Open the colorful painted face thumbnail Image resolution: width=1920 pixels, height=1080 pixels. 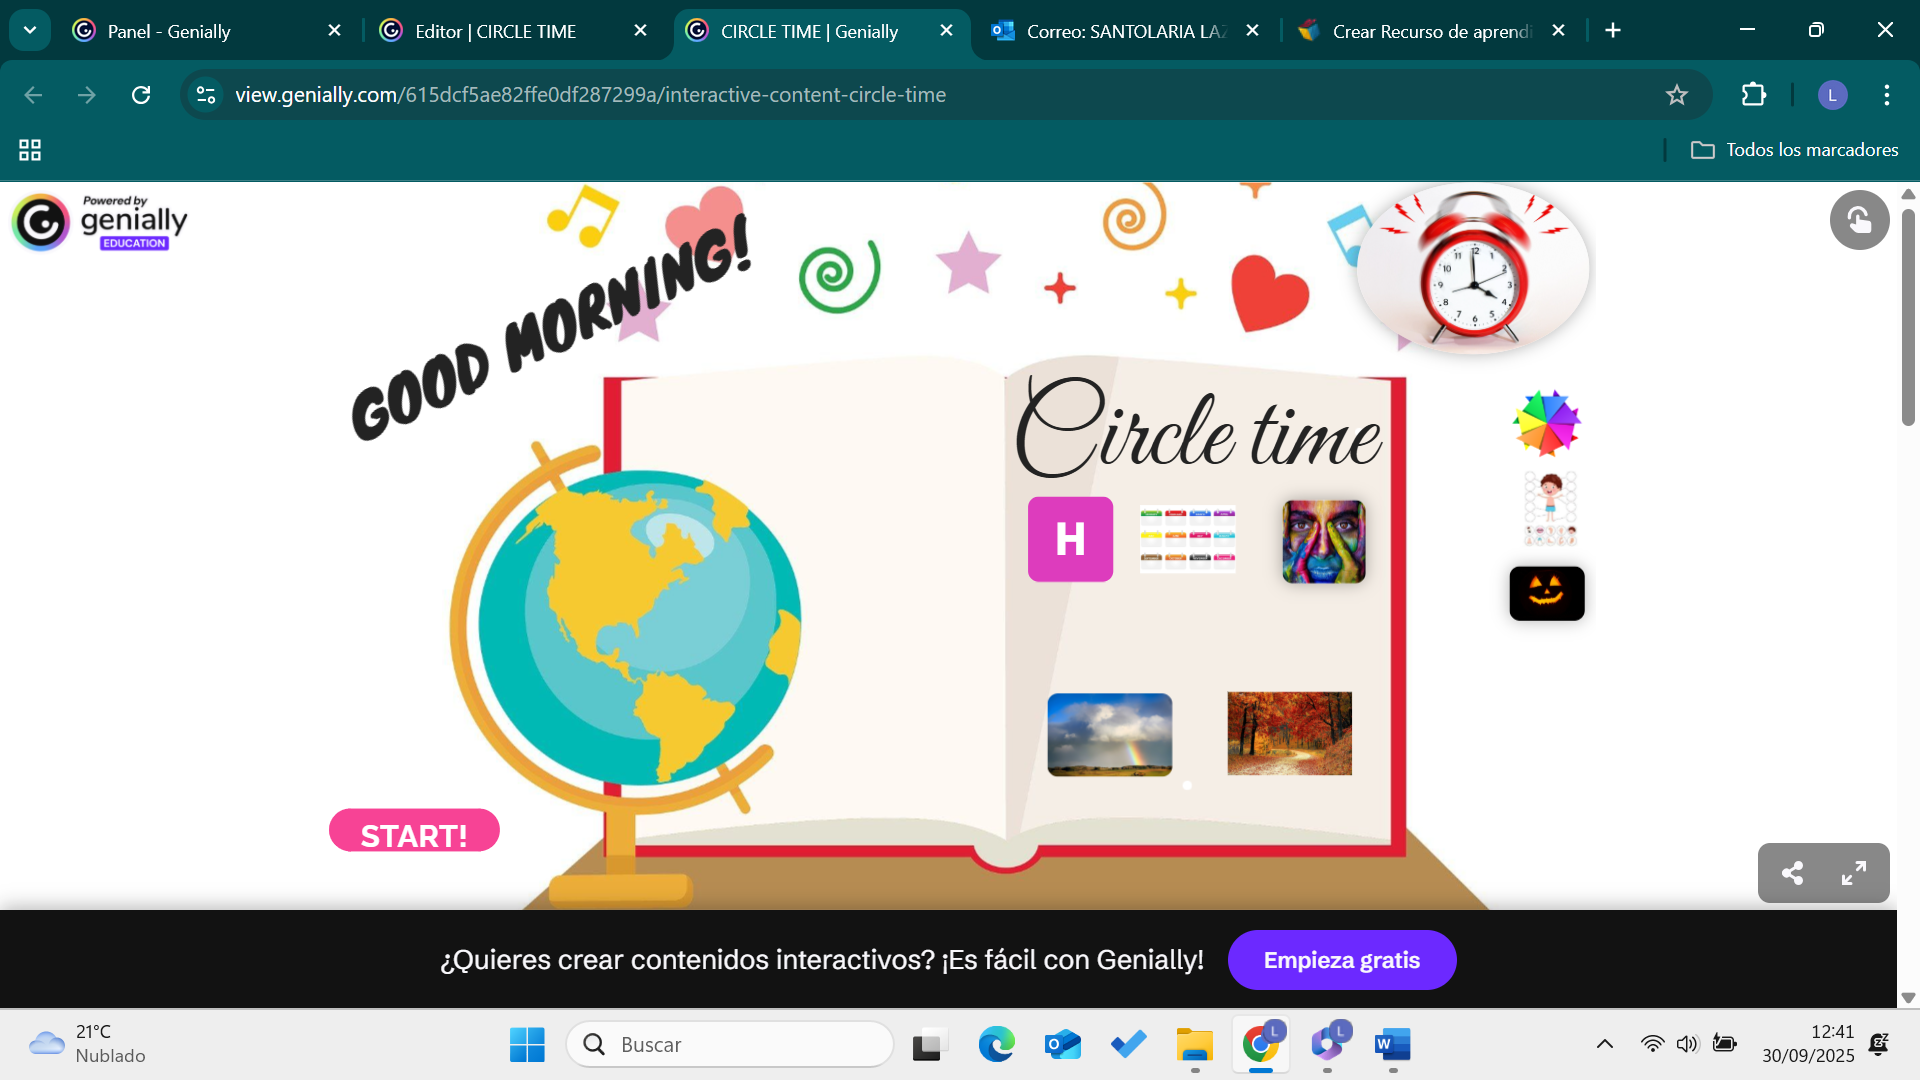click(1323, 541)
